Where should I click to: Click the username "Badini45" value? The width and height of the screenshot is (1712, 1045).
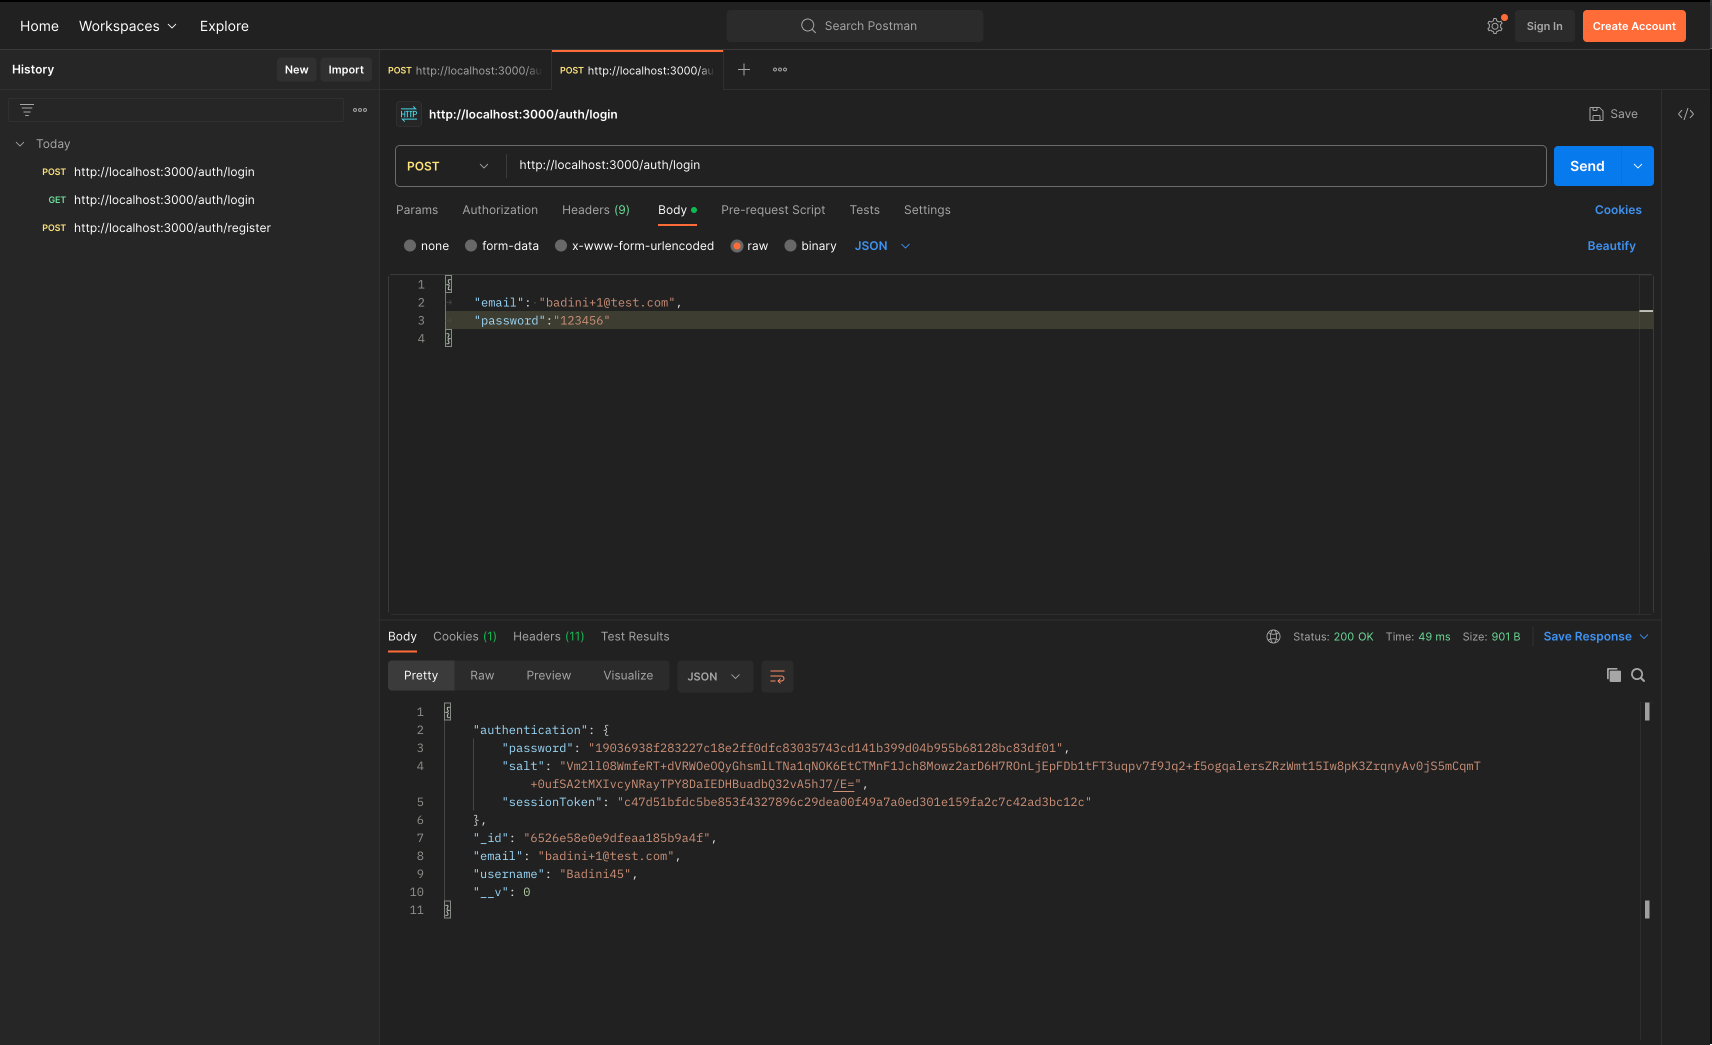click(x=596, y=874)
